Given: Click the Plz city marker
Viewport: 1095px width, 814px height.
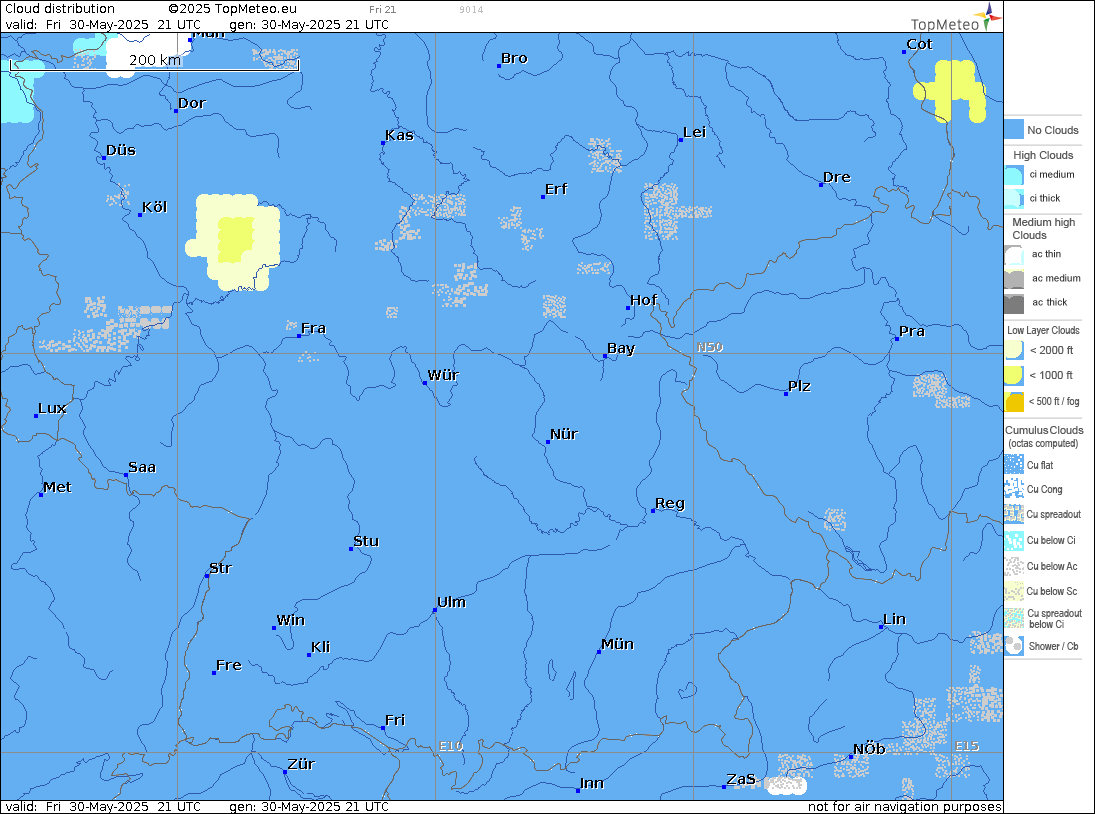Looking at the screenshot, I should [x=786, y=394].
